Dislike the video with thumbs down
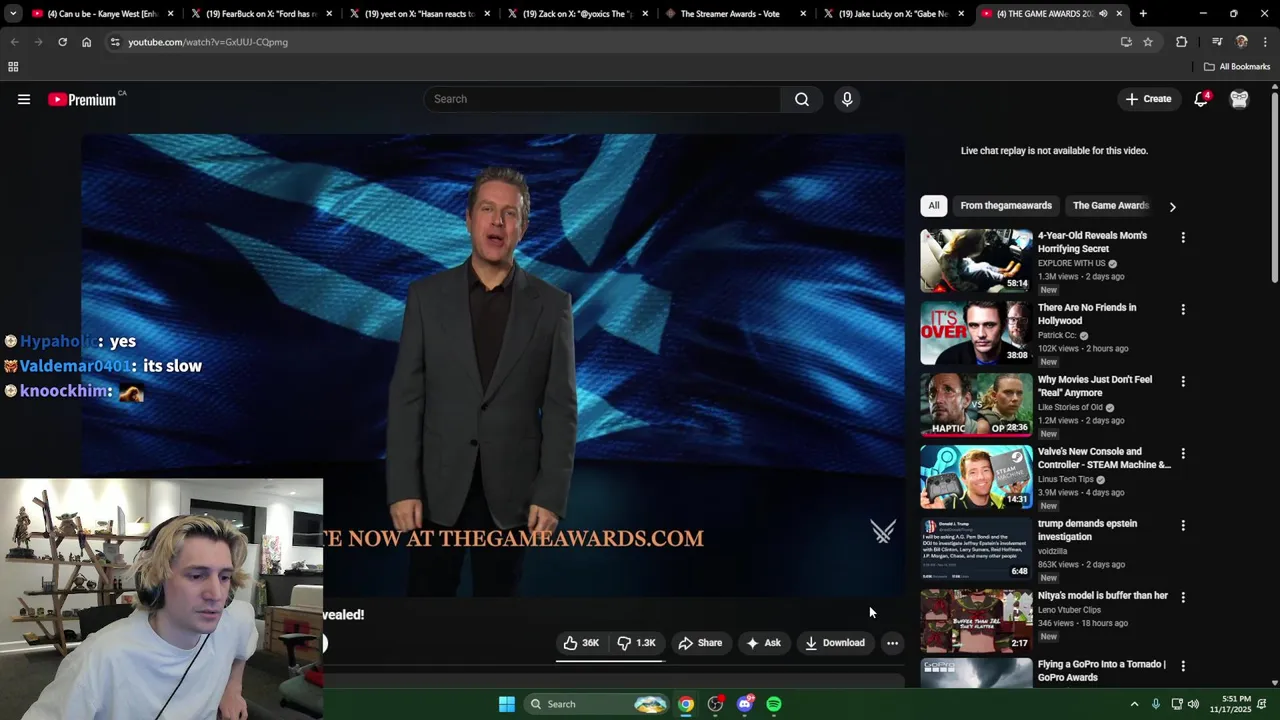This screenshot has height=720, width=1280. (x=636, y=643)
